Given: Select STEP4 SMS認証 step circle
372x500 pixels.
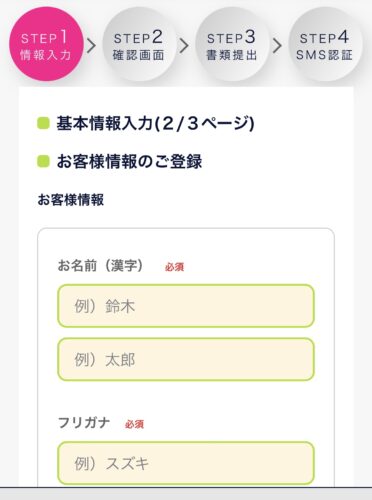Looking at the screenshot, I should click(x=324, y=45).
